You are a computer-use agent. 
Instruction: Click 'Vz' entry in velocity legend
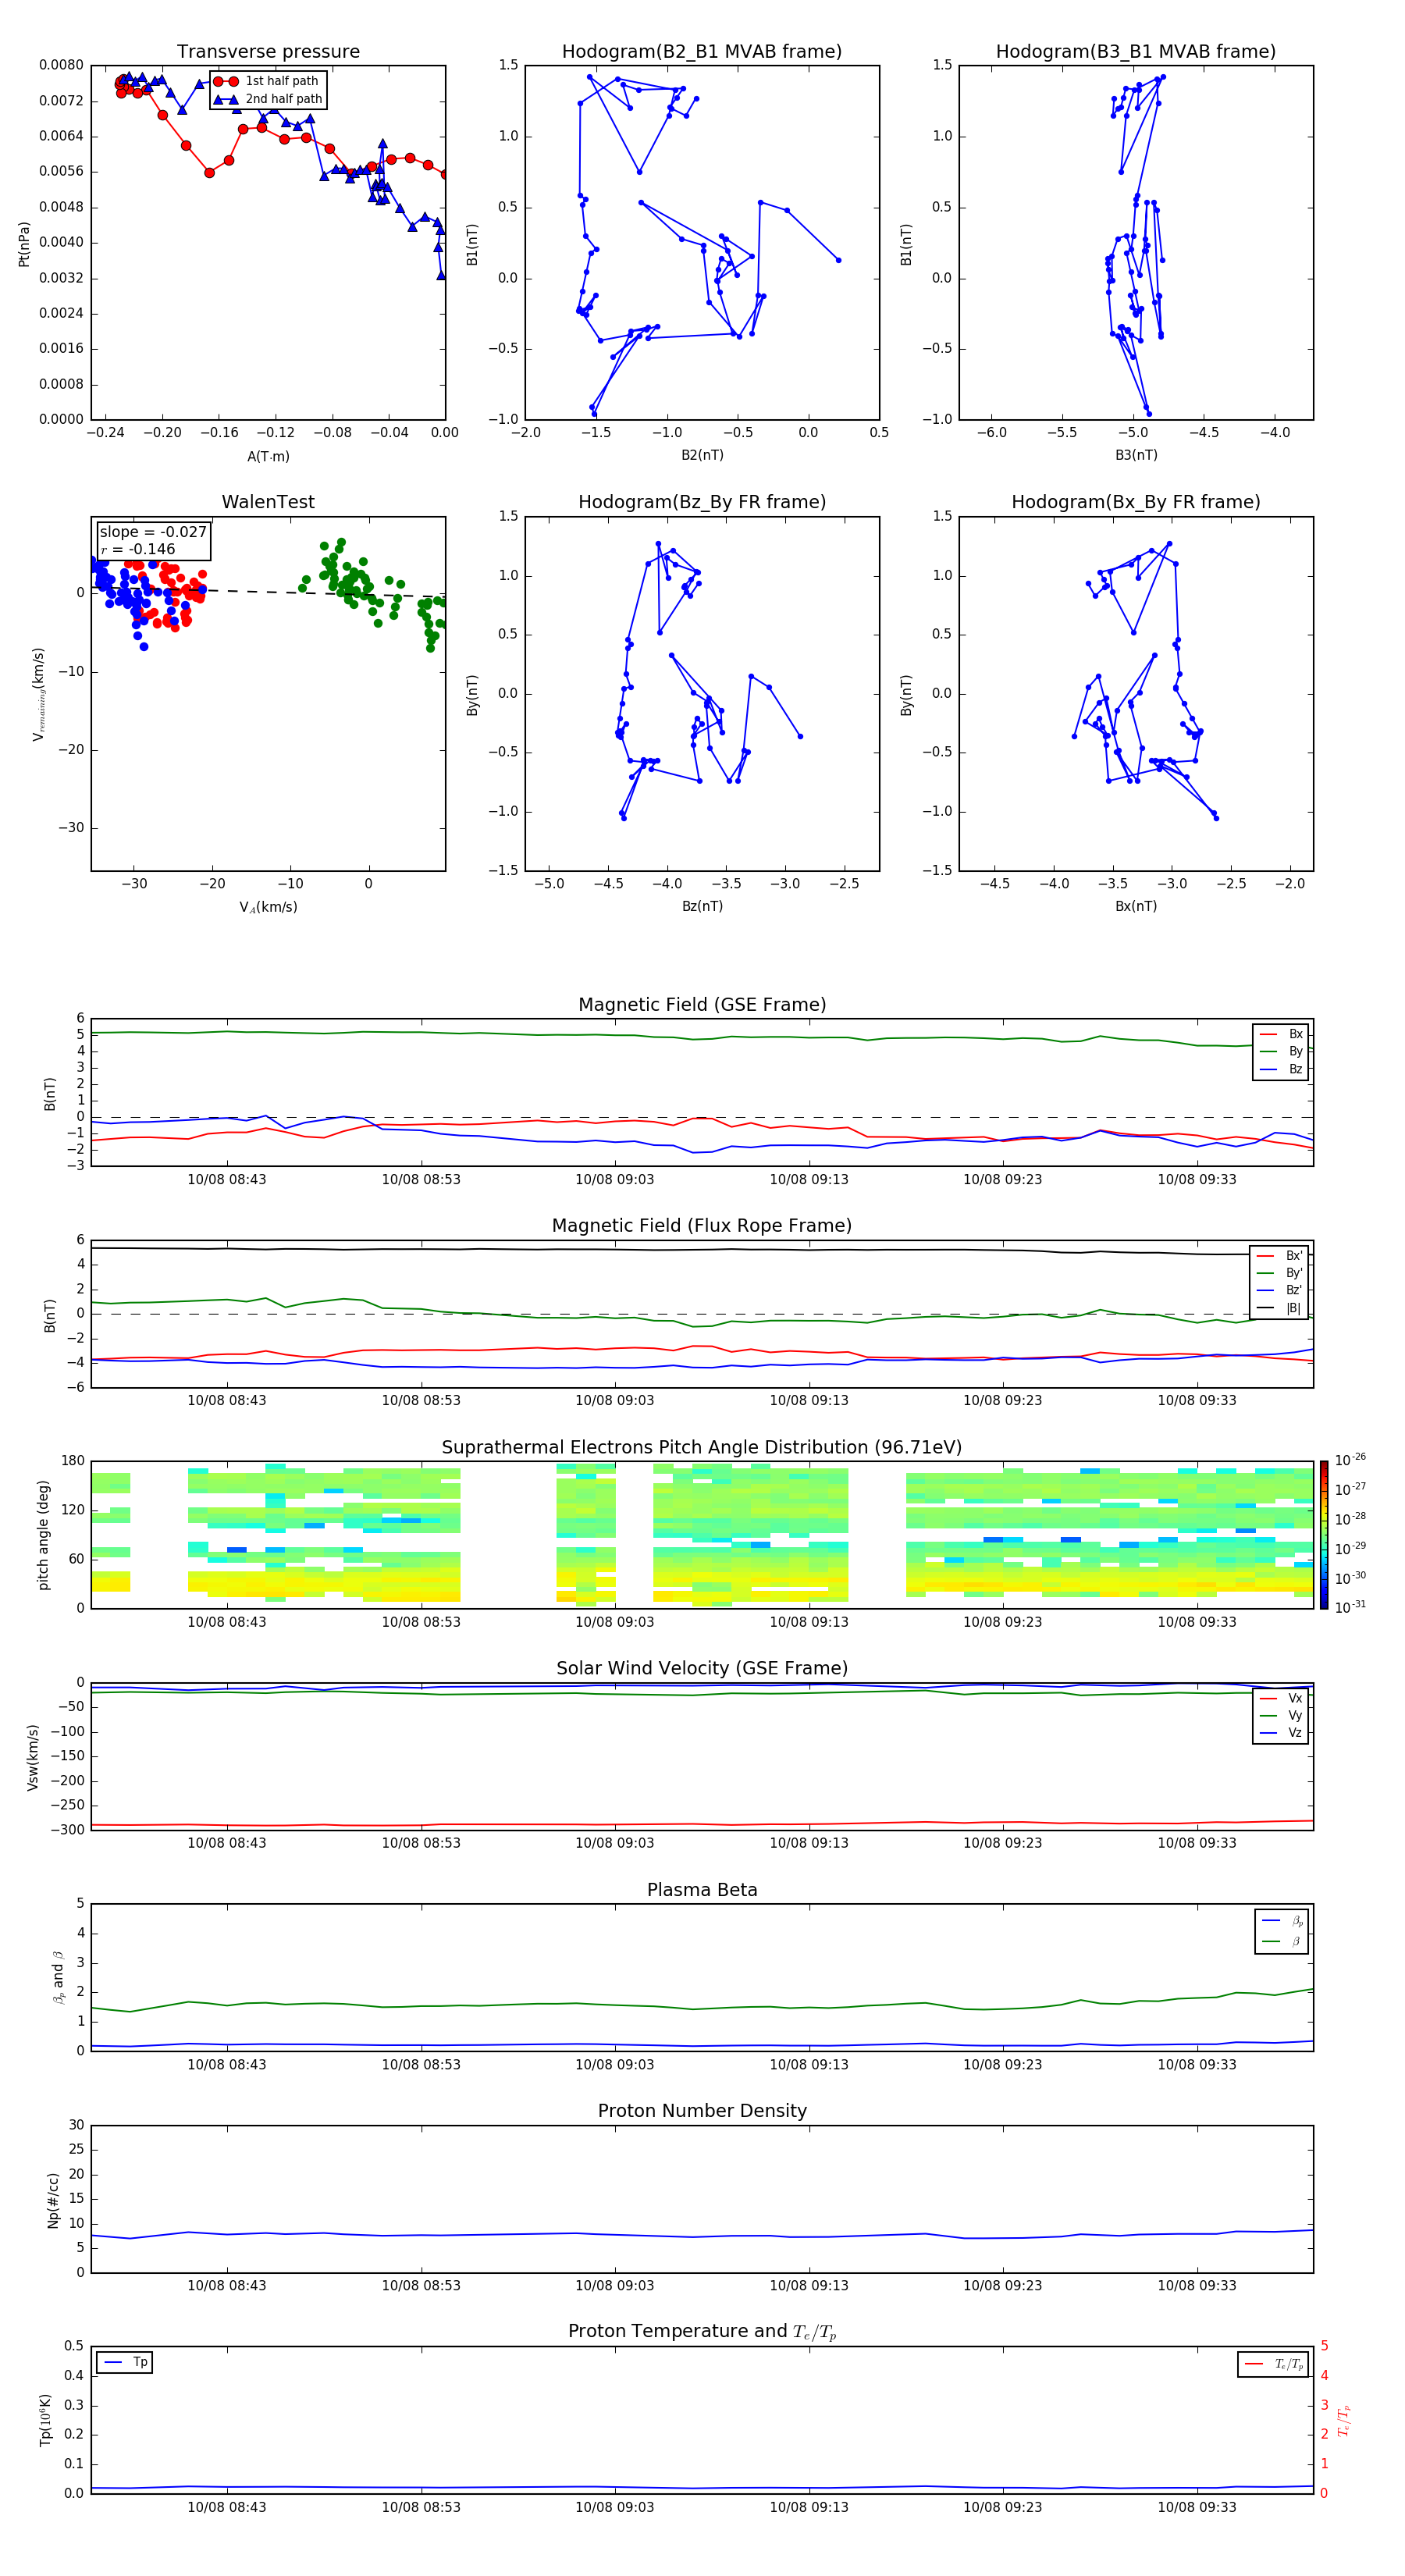click(x=1281, y=1733)
